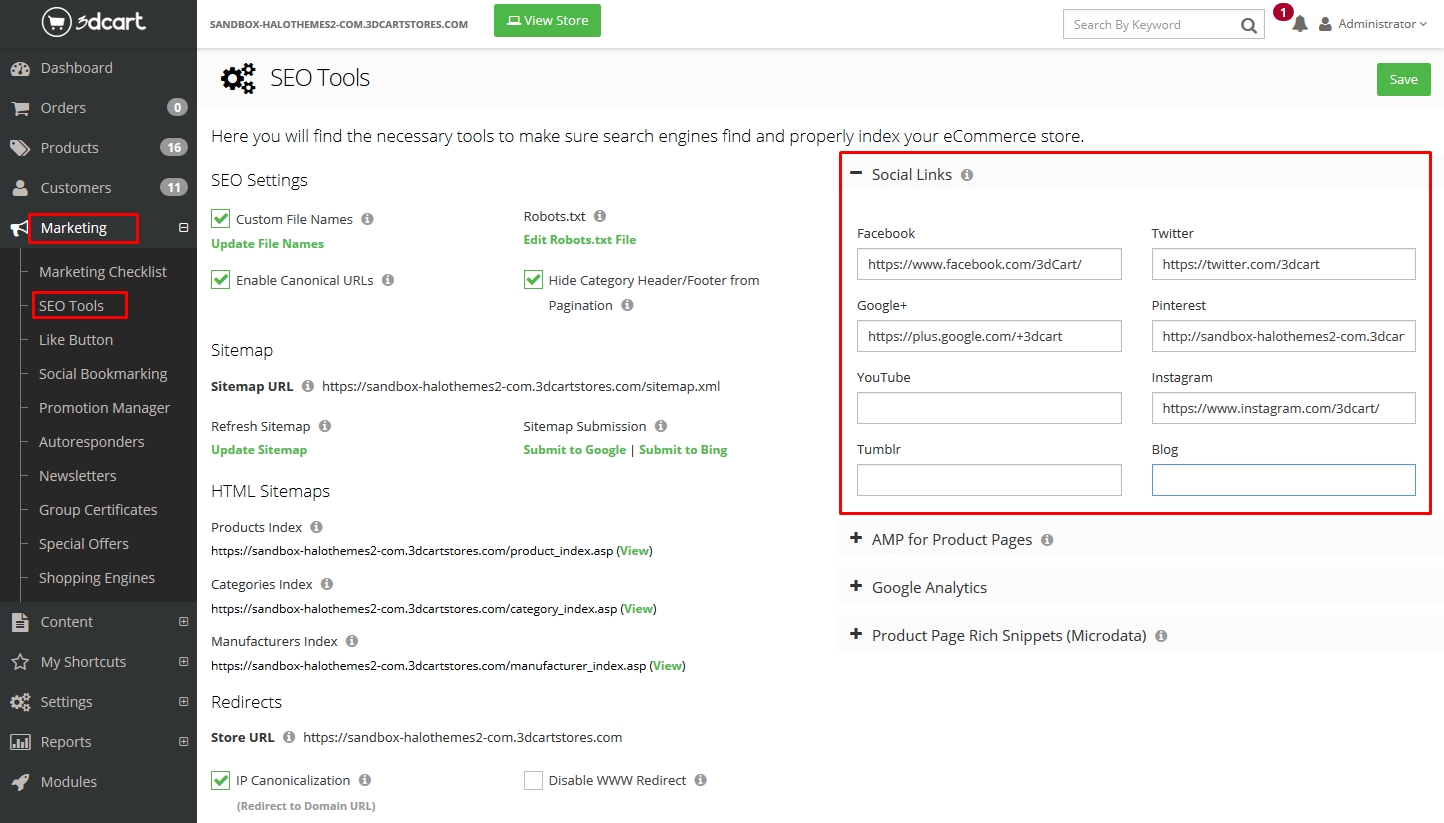The width and height of the screenshot is (1444, 823).
Task: Click info icon beside Custom File Names
Action: (367, 219)
